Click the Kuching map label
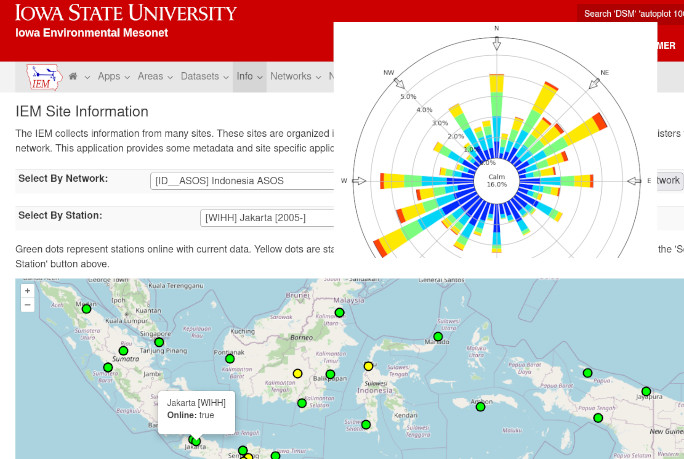 [243, 332]
